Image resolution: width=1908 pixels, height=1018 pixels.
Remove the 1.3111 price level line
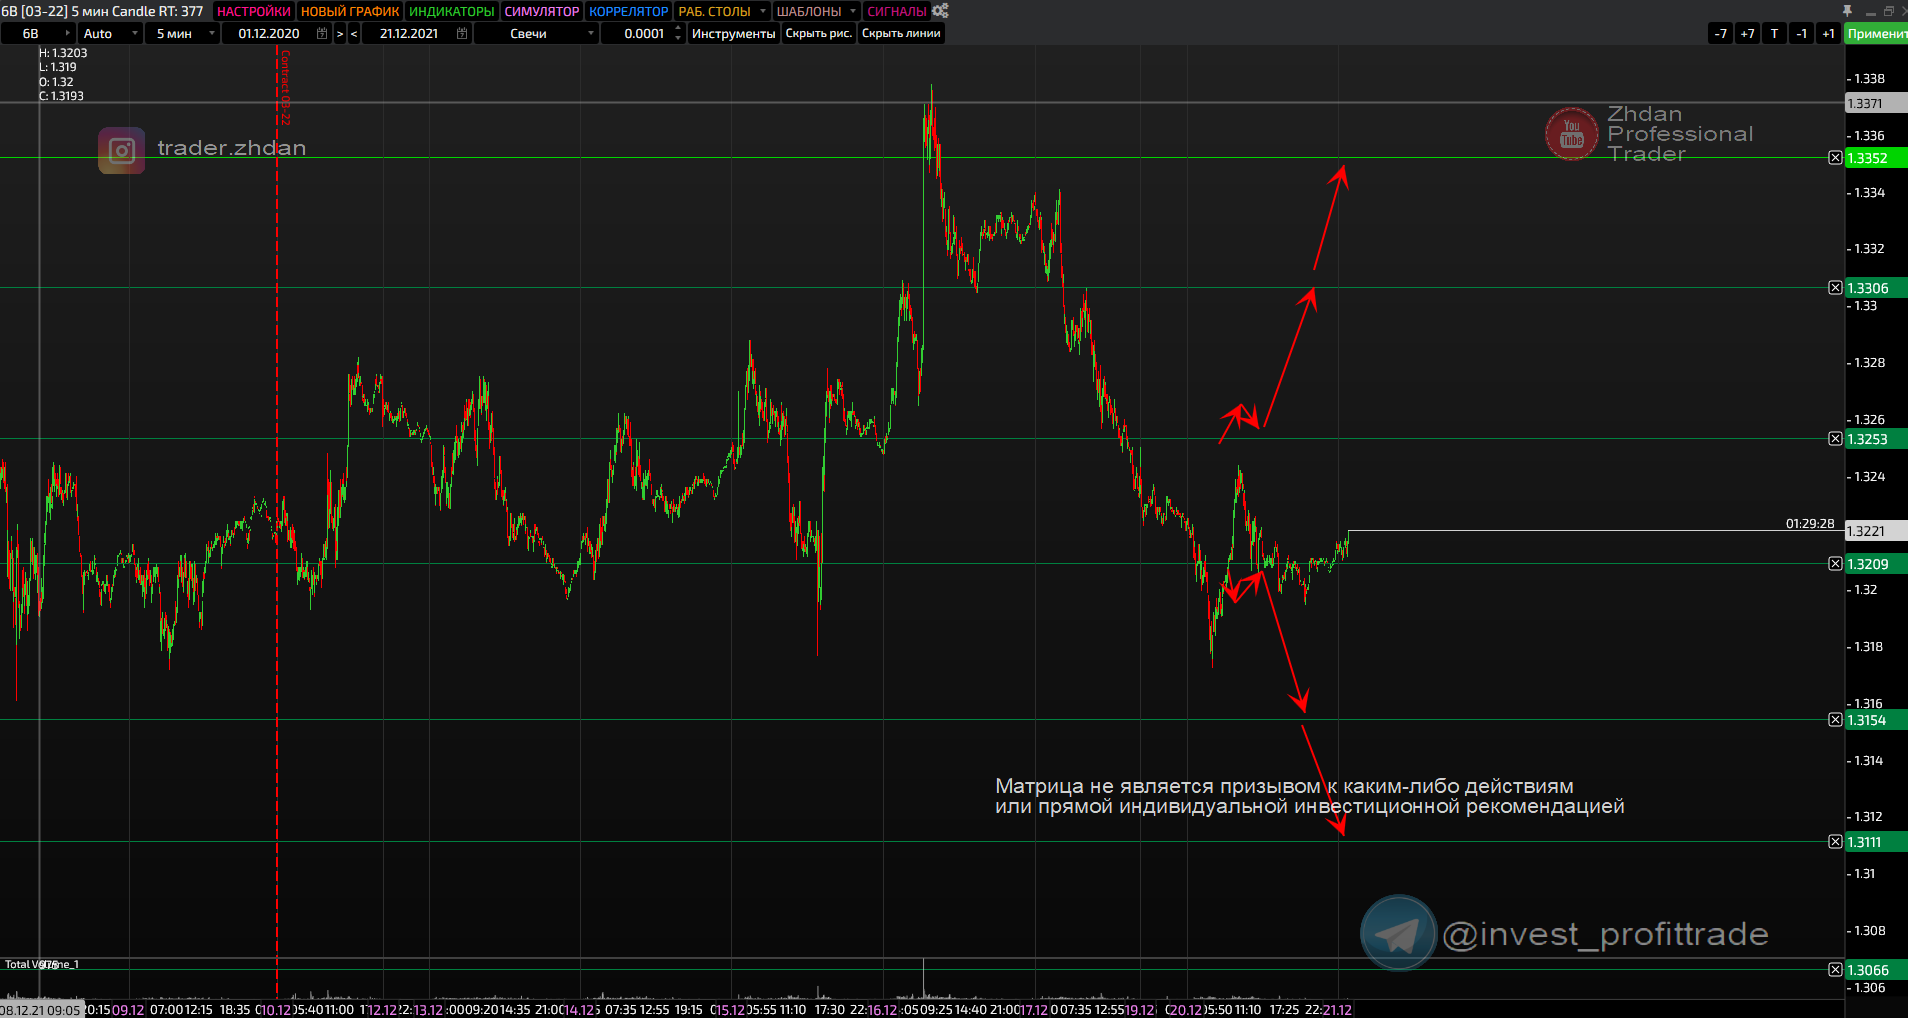pos(1835,842)
